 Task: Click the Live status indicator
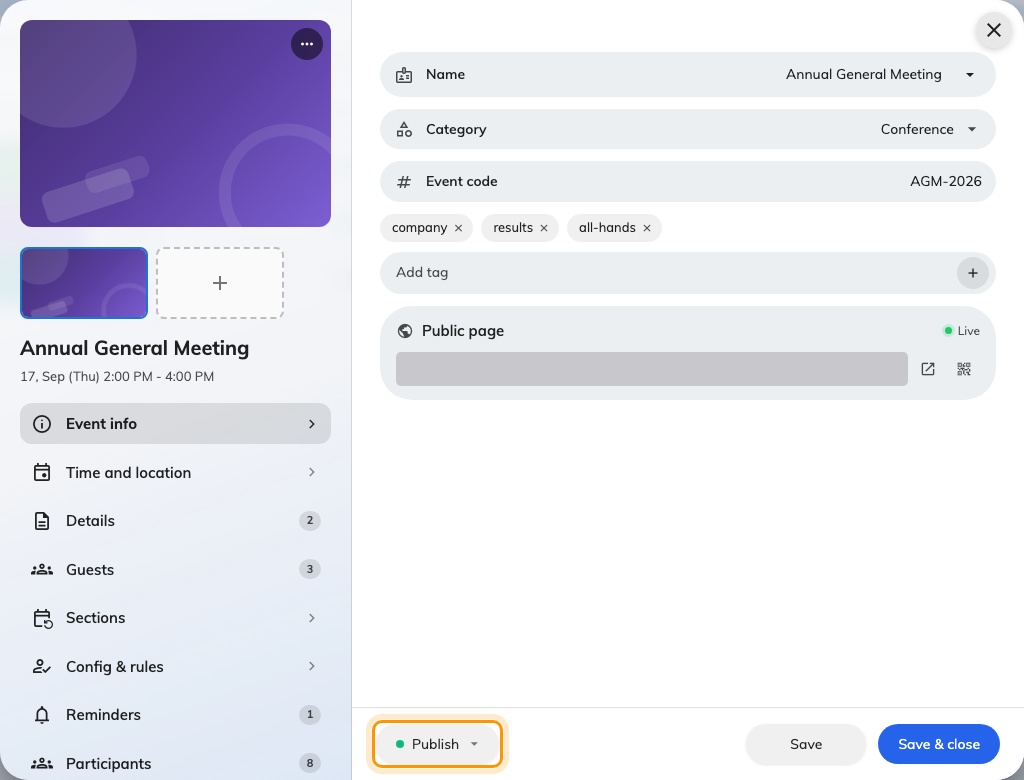tap(961, 331)
